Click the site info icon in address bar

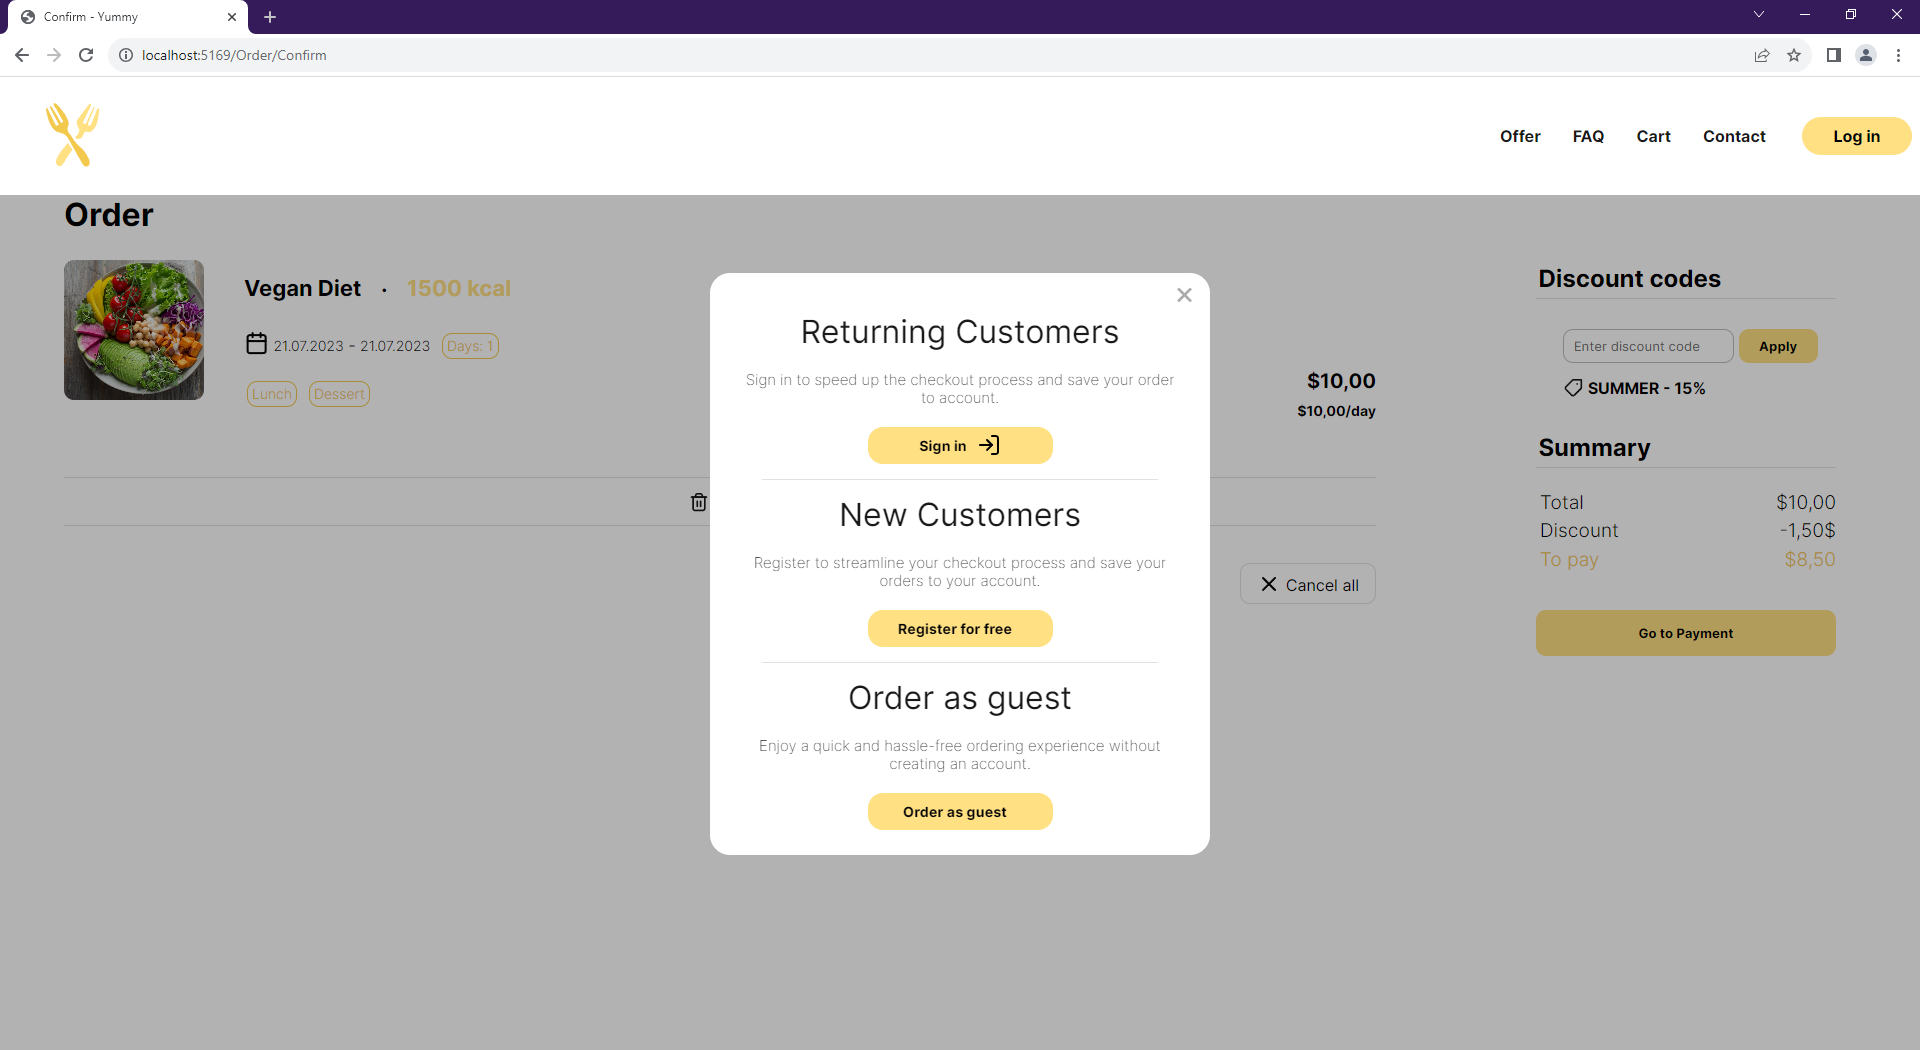pos(126,55)
